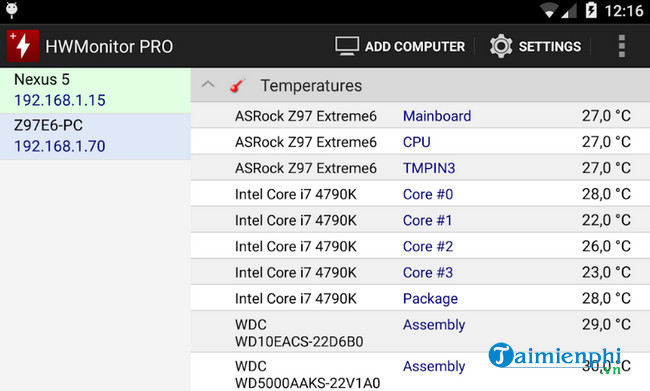Screen dimensions: 650x391
Task: Select the Package sensor label
Action: (x=430, y=299)
